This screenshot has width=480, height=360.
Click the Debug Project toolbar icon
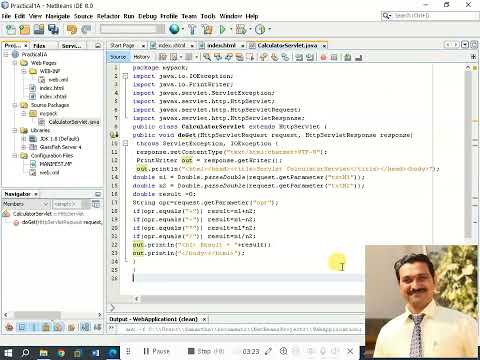[x=241, y=30]
